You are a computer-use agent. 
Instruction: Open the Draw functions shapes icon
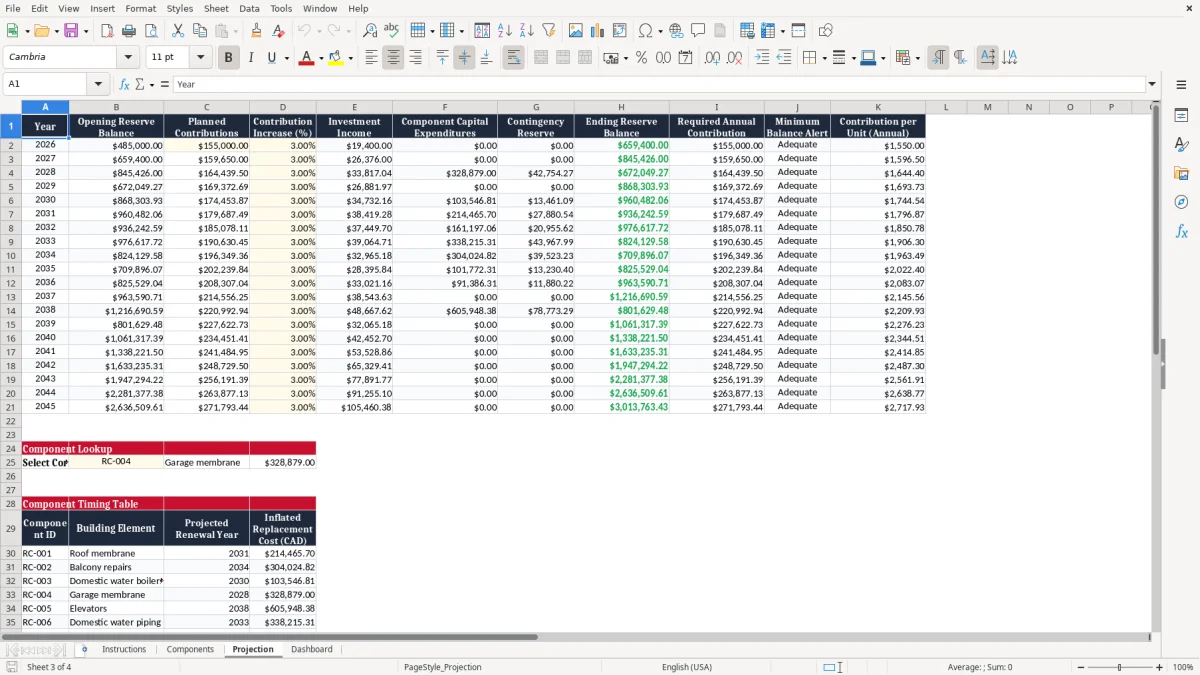click(x=825, y=31)
